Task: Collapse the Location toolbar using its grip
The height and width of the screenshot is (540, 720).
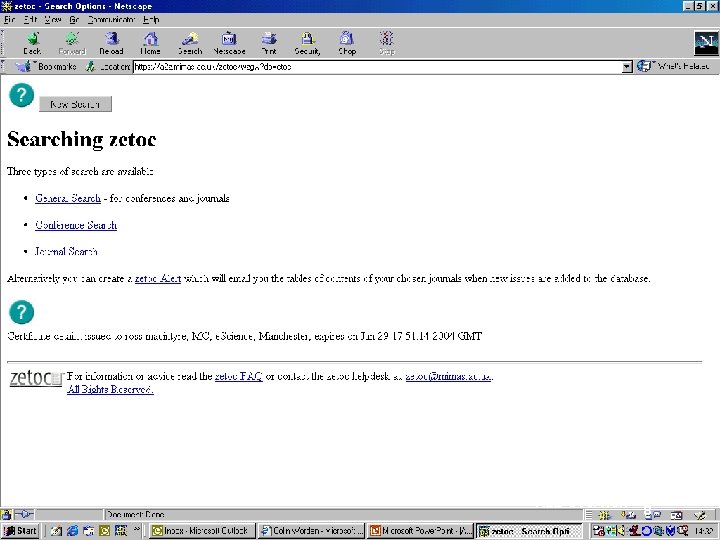Action: pyautogui.click(x=3, y=67)
